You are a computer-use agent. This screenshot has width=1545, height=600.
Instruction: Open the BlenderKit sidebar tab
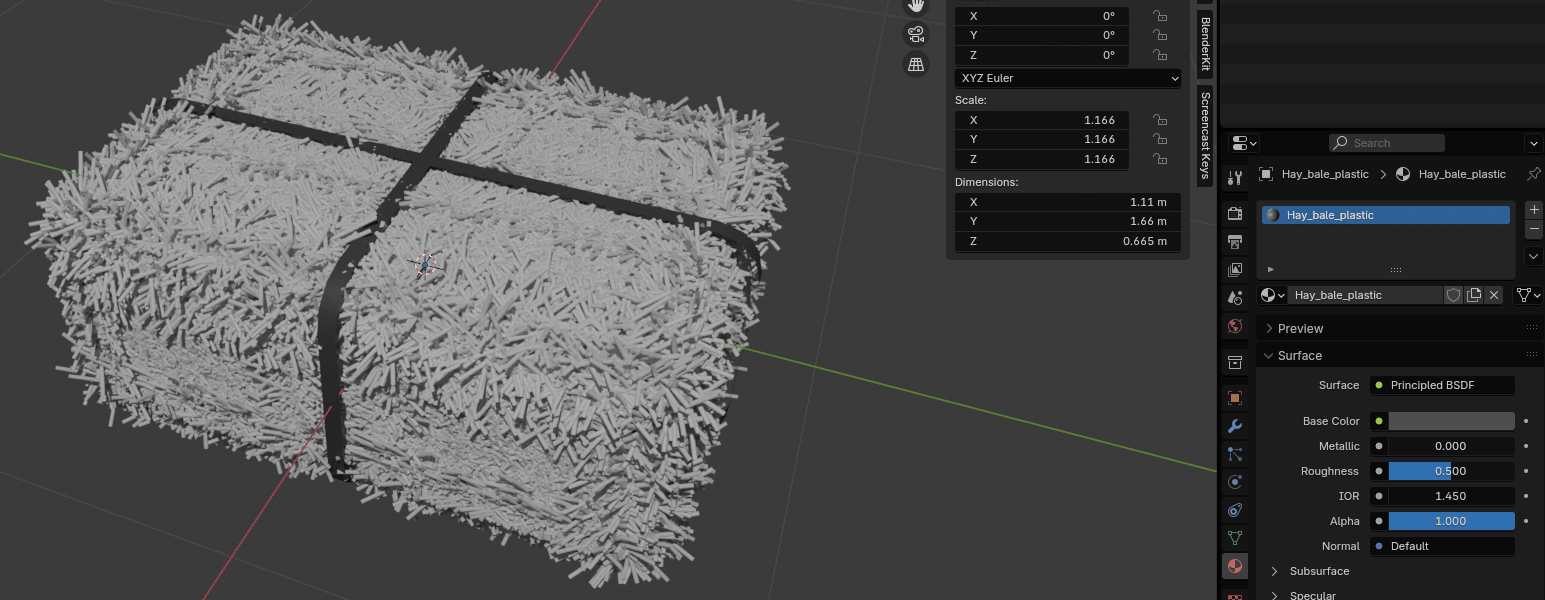(x=1205, y=43)
